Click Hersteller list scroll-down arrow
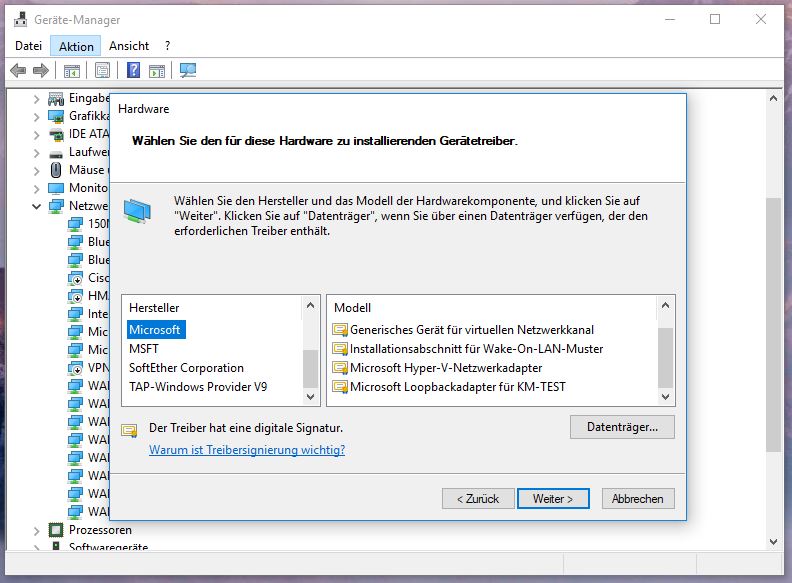Screen dimensions: 792x583 click(311, 397)
